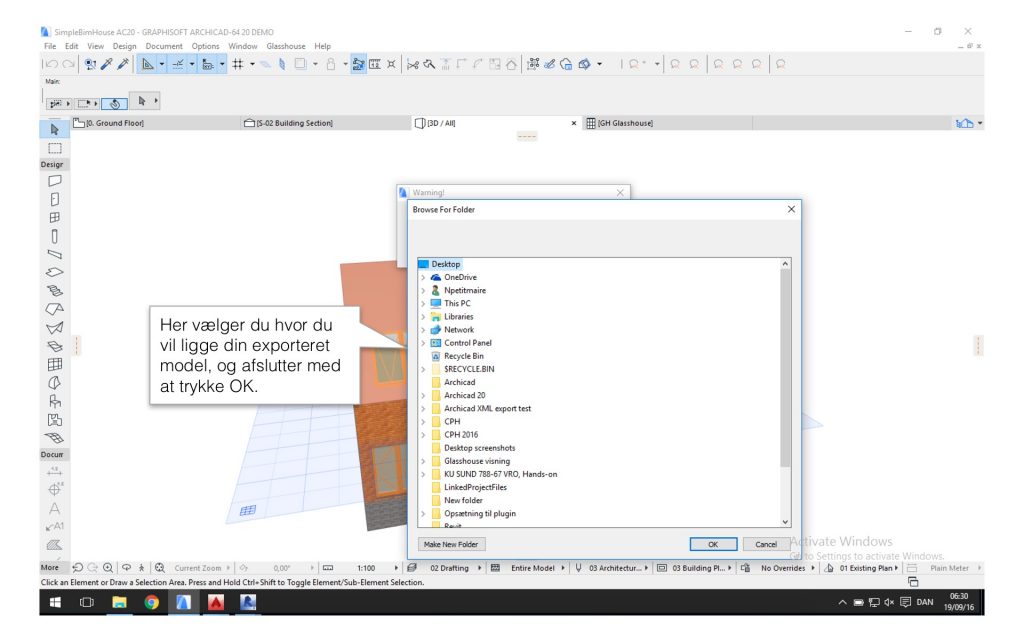Select the Glasshouse visning folder
This screenshot has width=1024, height=640.
point(477,461)
